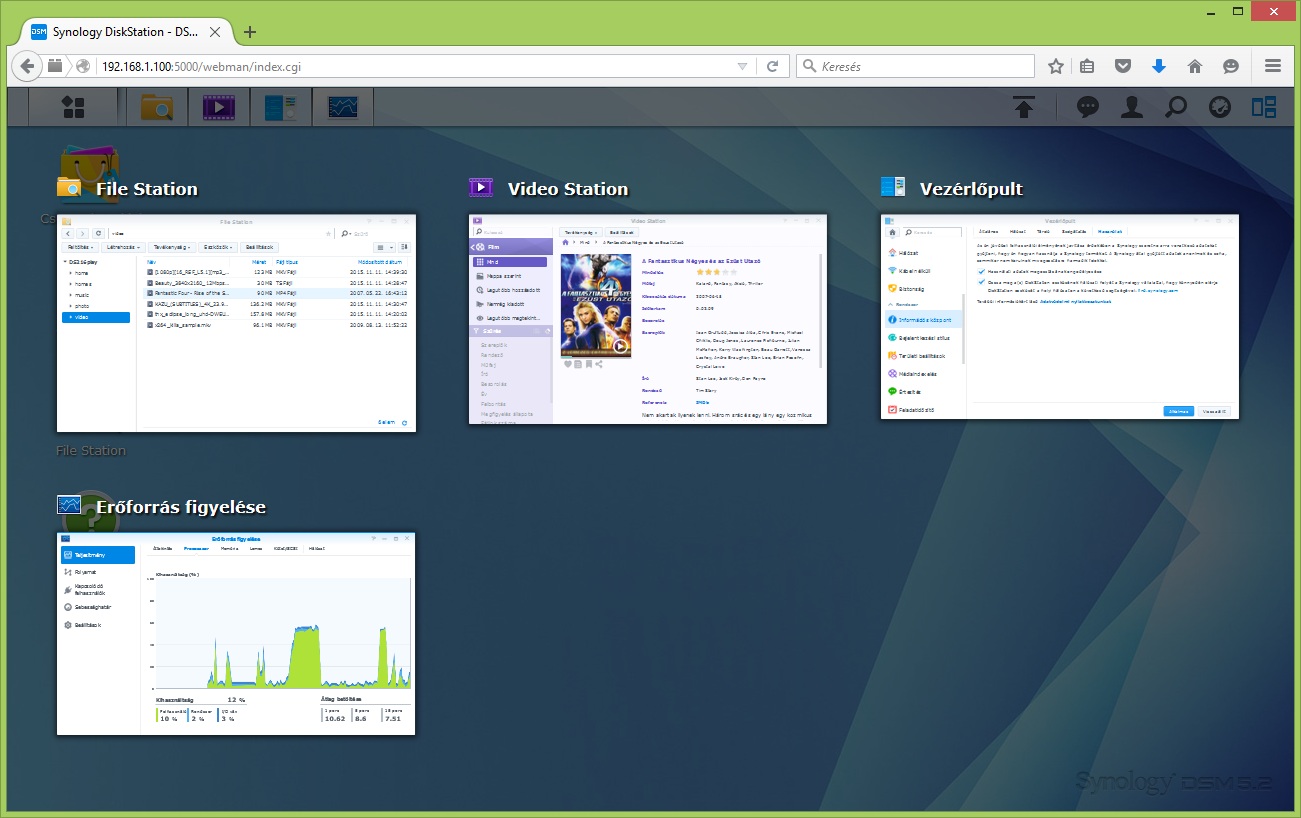The width and height of the screenshot is (1301, 818).
Task: Open URL history dropdown arrow
Action: pyautogui.click(x=741, y=66)
